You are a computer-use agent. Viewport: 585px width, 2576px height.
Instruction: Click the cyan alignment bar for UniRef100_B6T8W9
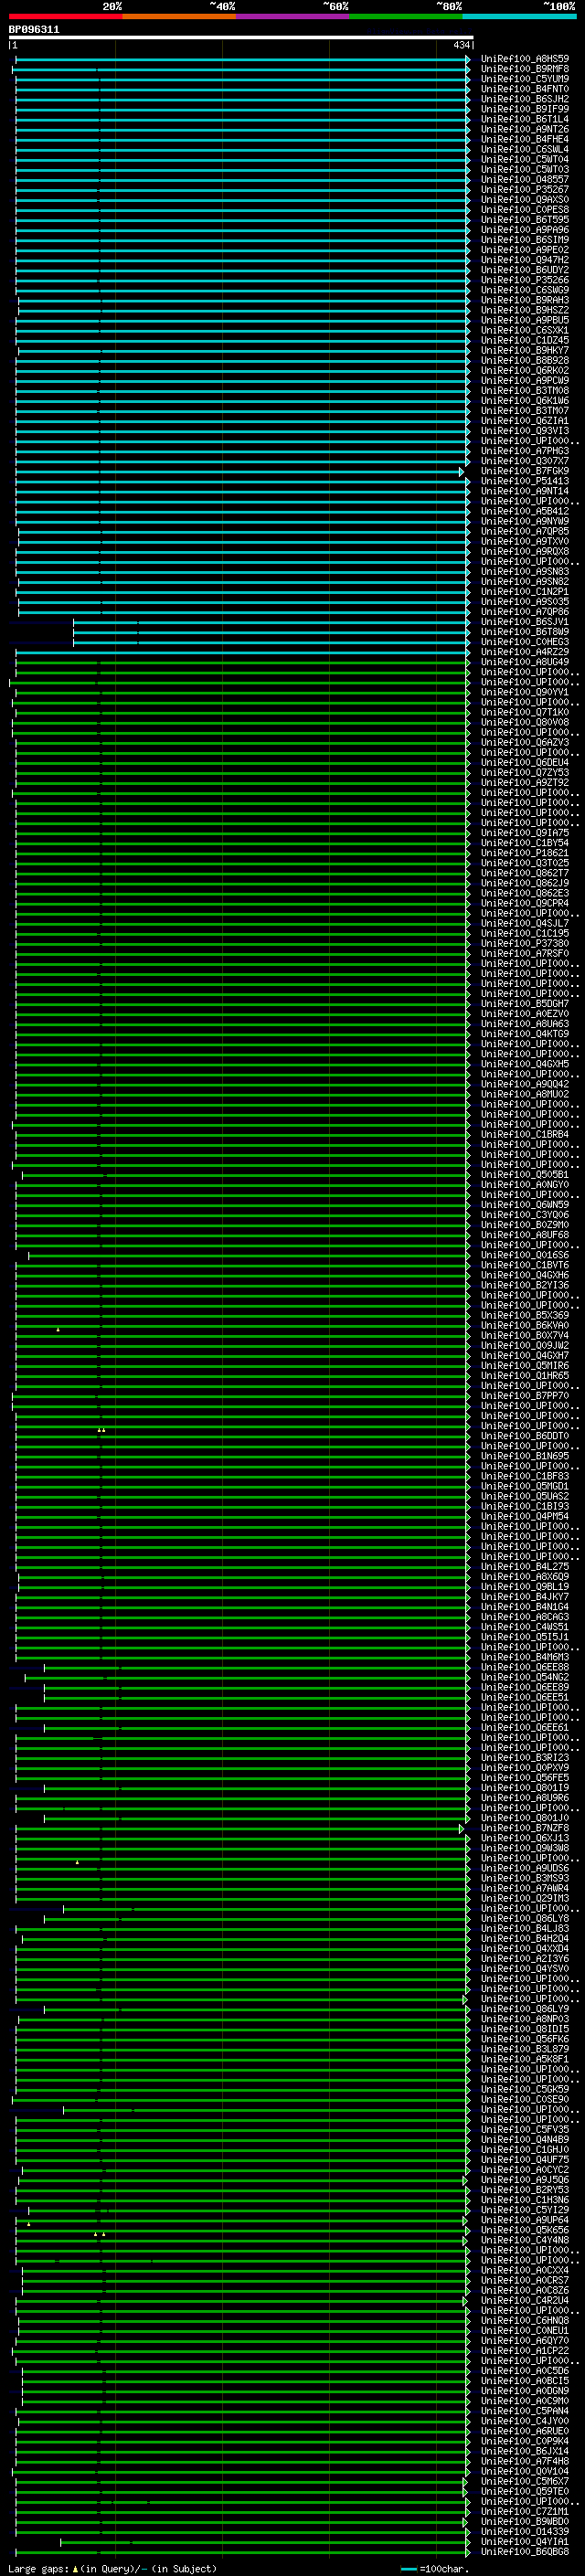(x=271, y=632)
